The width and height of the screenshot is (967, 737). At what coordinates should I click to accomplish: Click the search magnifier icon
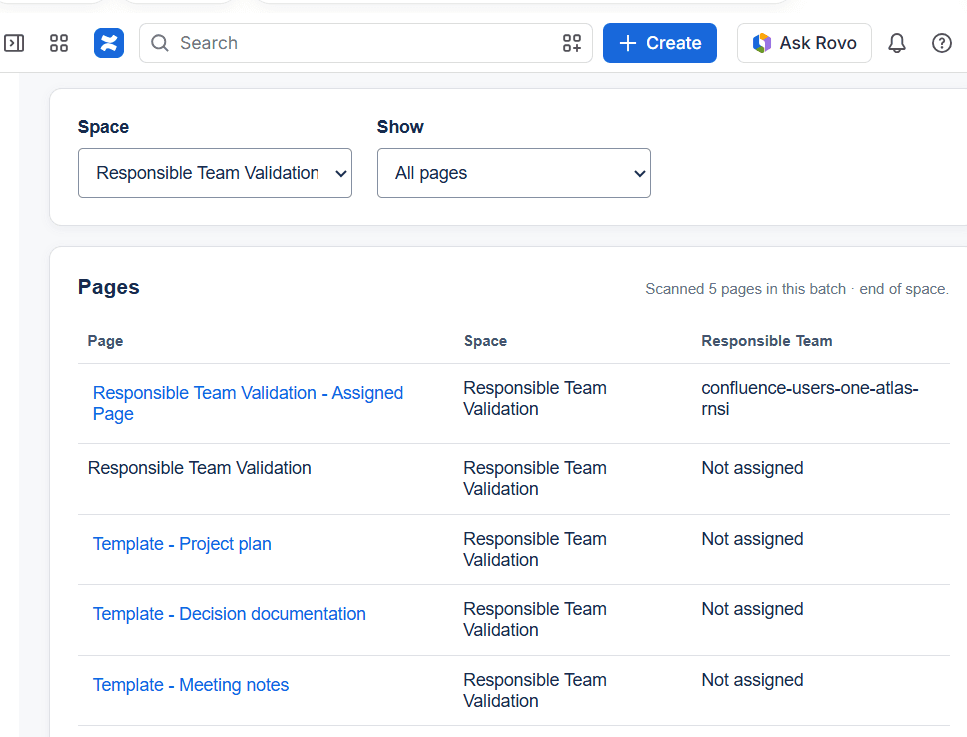160,43
